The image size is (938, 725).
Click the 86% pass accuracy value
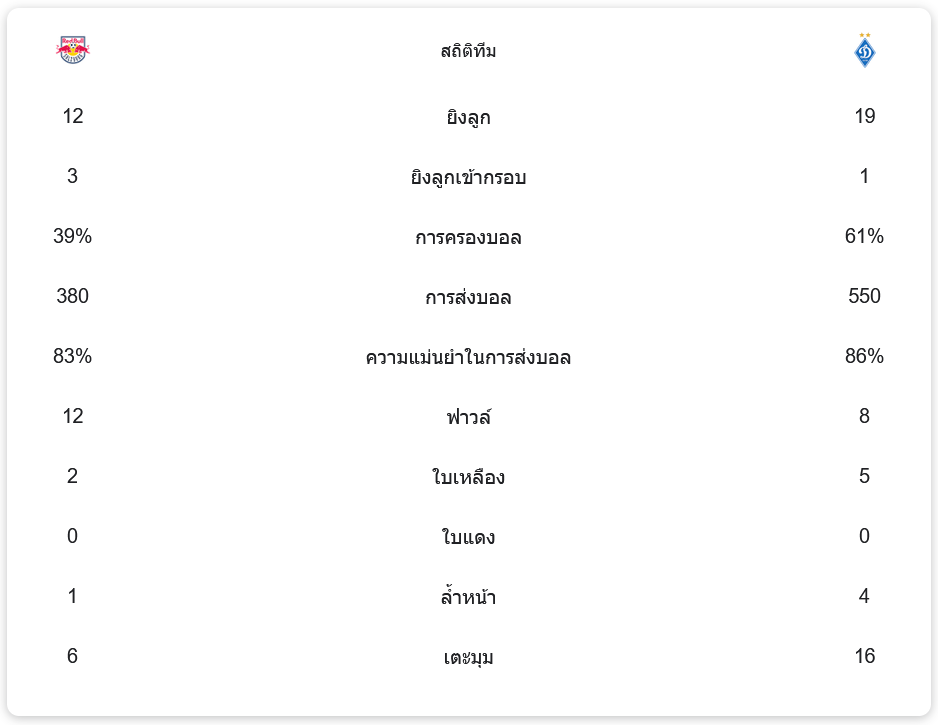[x=864, y=356]
